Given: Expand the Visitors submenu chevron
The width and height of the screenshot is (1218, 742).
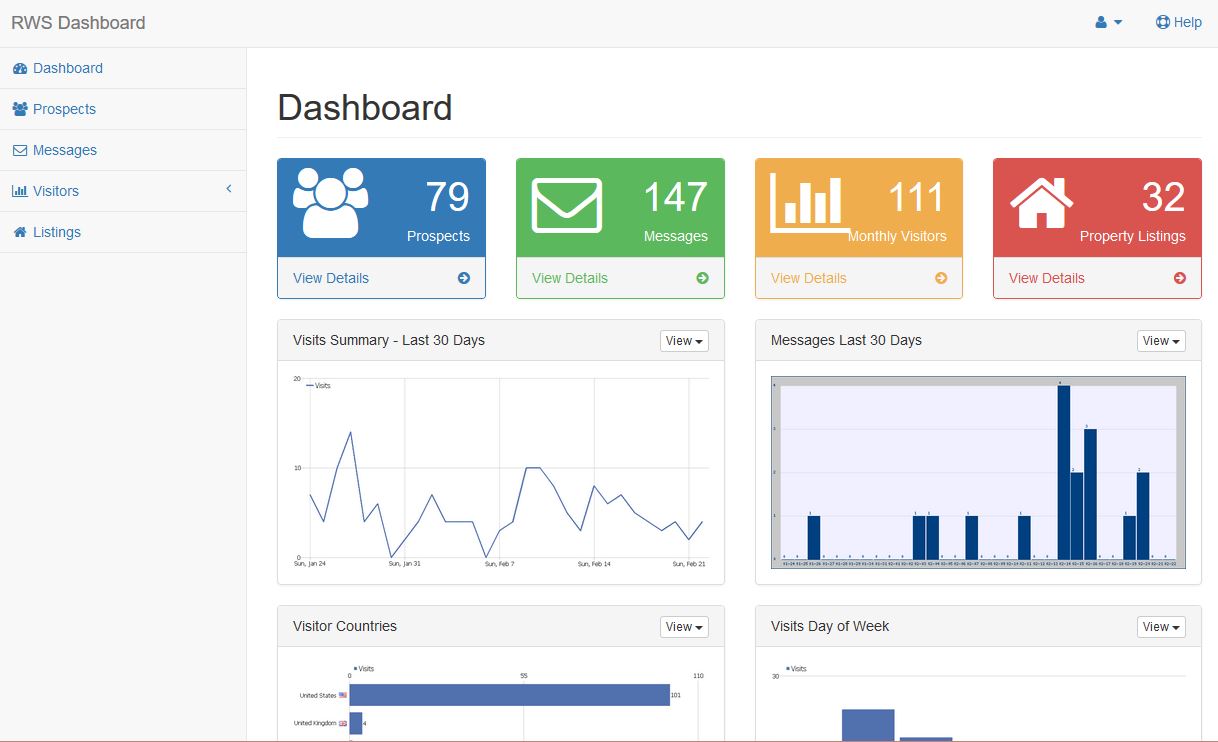Looking at the screenshot, I should pyautogui.click(x=228, y=189).
